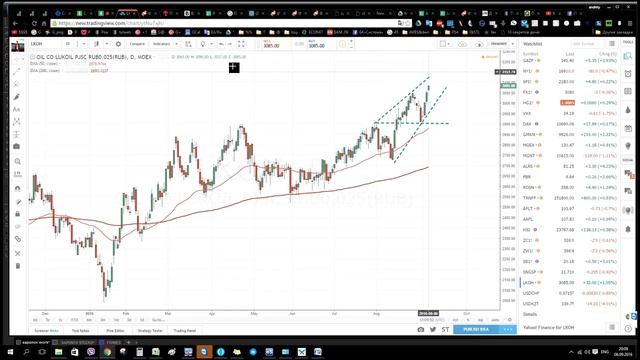Open the ideas bulb icon in right sidebar
The height and width of the screenshot is (360, 640).
coord(628,146)
